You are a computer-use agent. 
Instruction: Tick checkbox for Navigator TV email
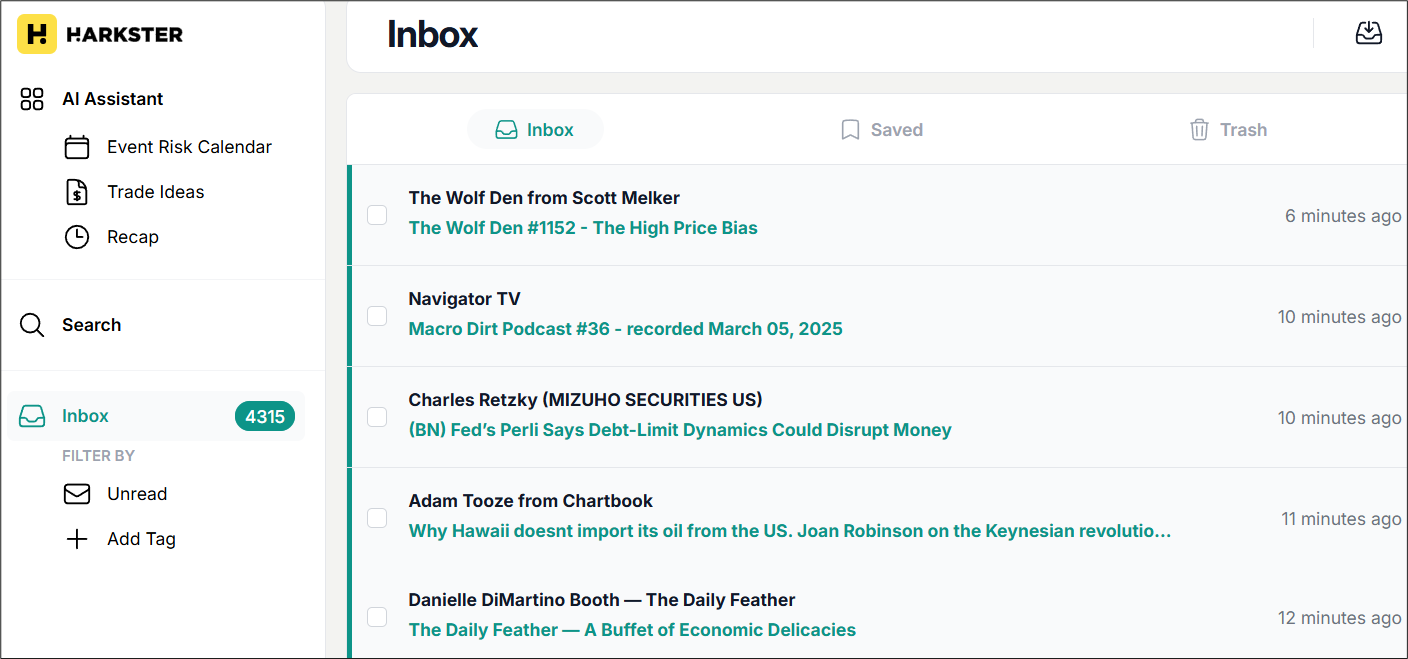377,316
